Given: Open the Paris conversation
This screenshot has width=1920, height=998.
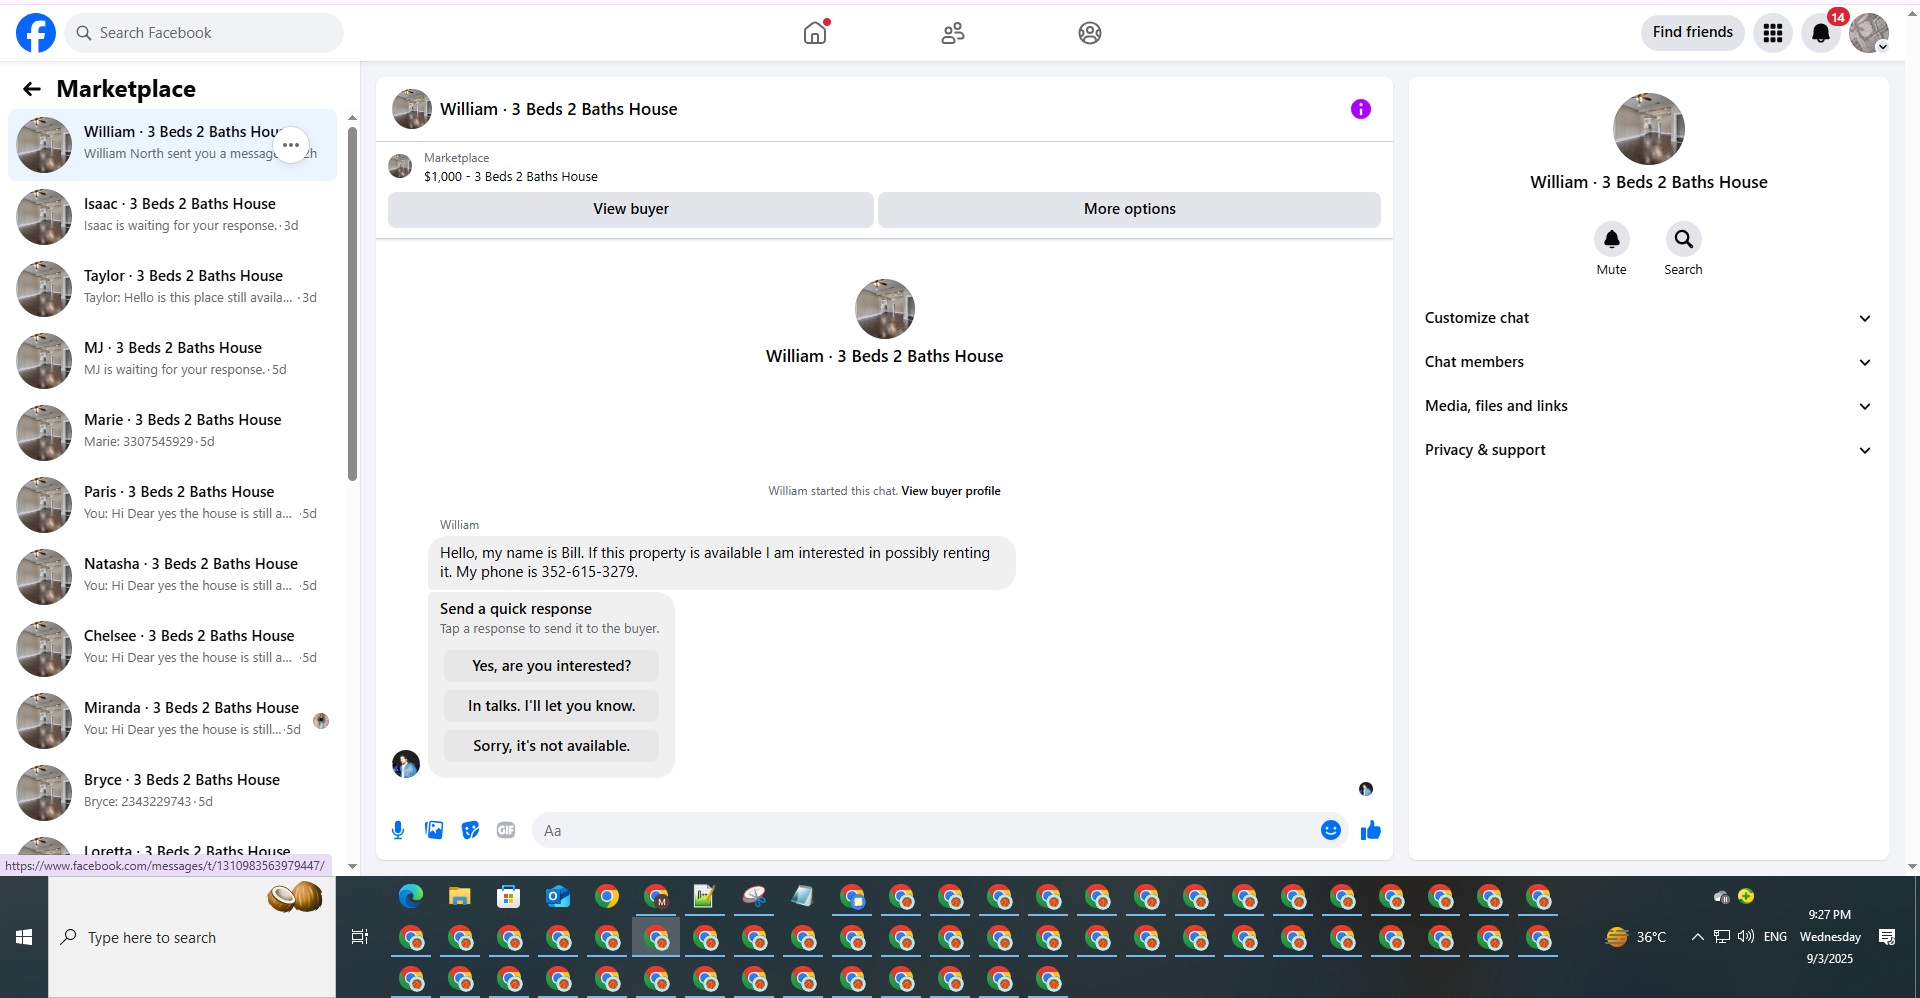Looking at the screenshot, I should [173, 505].
